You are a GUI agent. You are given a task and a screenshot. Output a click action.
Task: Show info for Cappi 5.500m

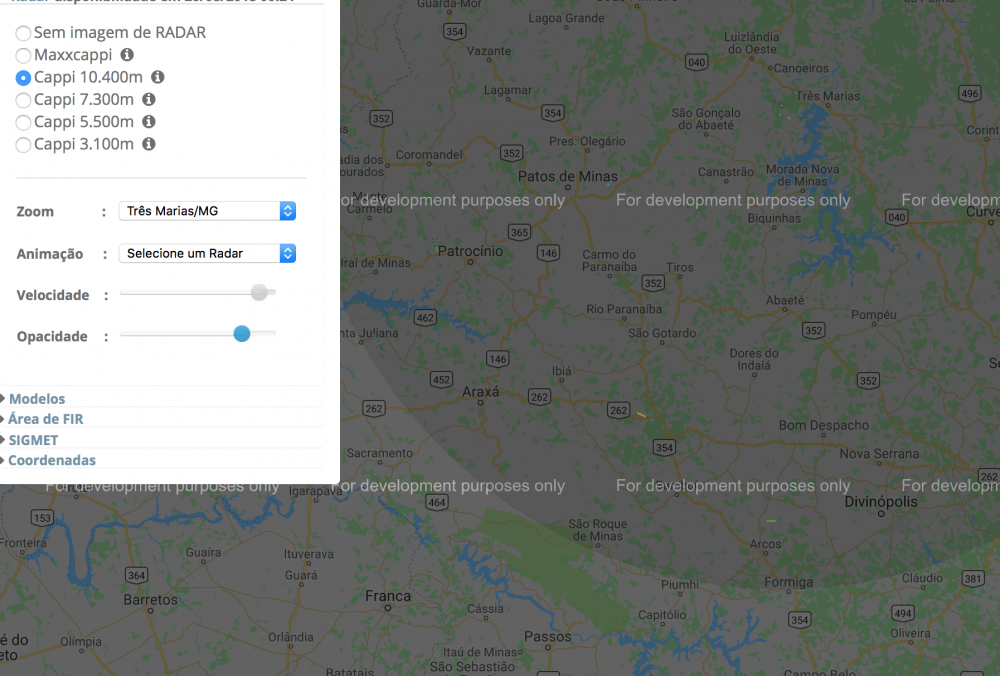pyautogui.click(x=149, y=121)
